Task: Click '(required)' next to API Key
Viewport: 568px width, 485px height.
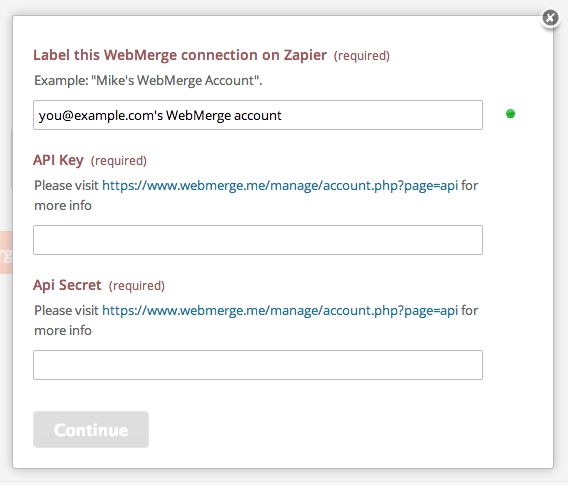Action: coord(119,160)
